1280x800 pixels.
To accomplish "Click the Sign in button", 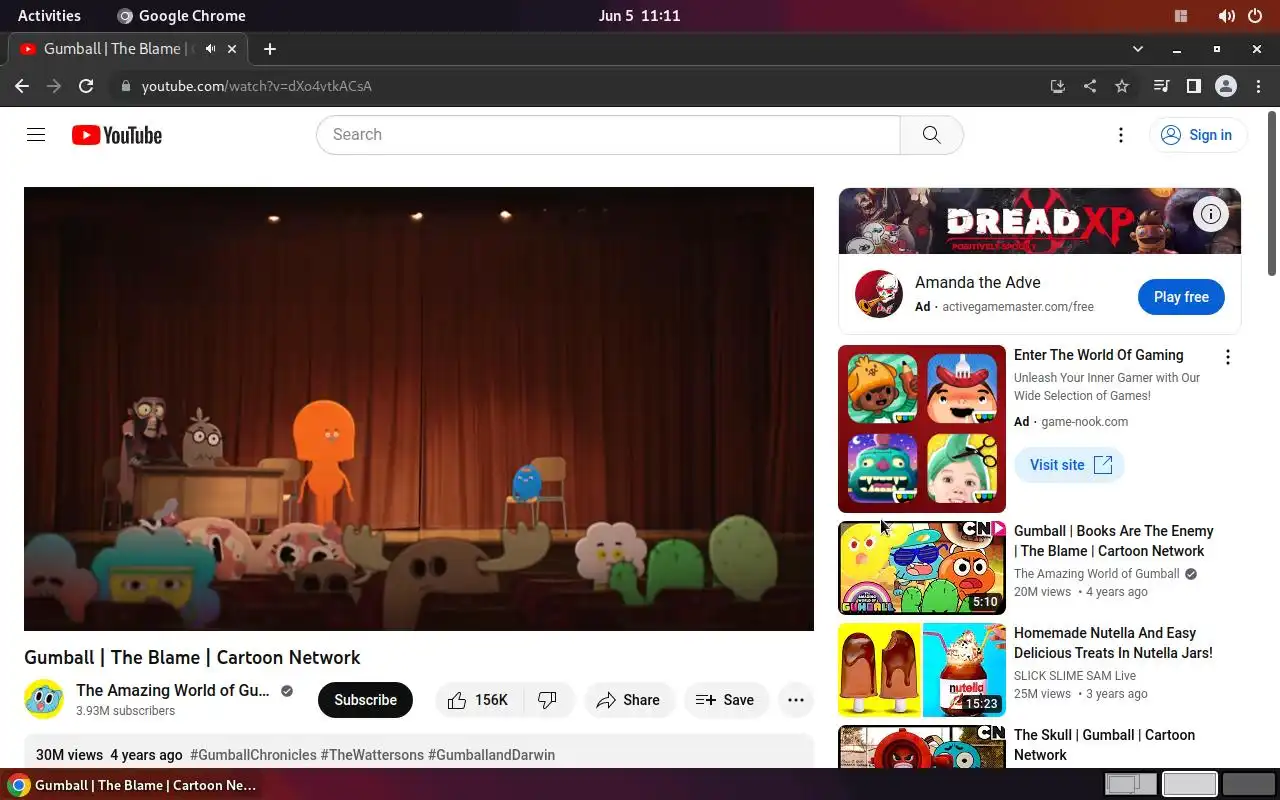I will [x=1197, y=135].
